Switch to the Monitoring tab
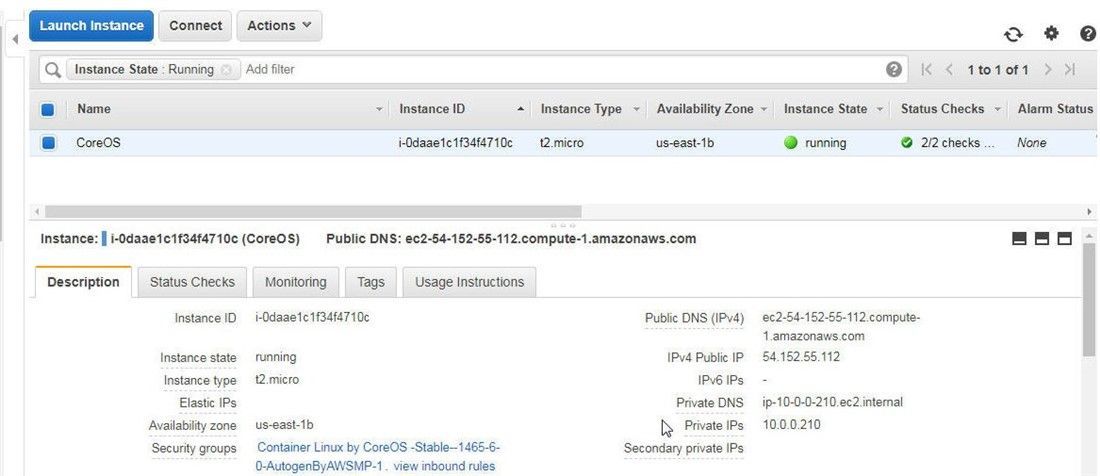Screen dimensions: 1100x476 [295, 282]
